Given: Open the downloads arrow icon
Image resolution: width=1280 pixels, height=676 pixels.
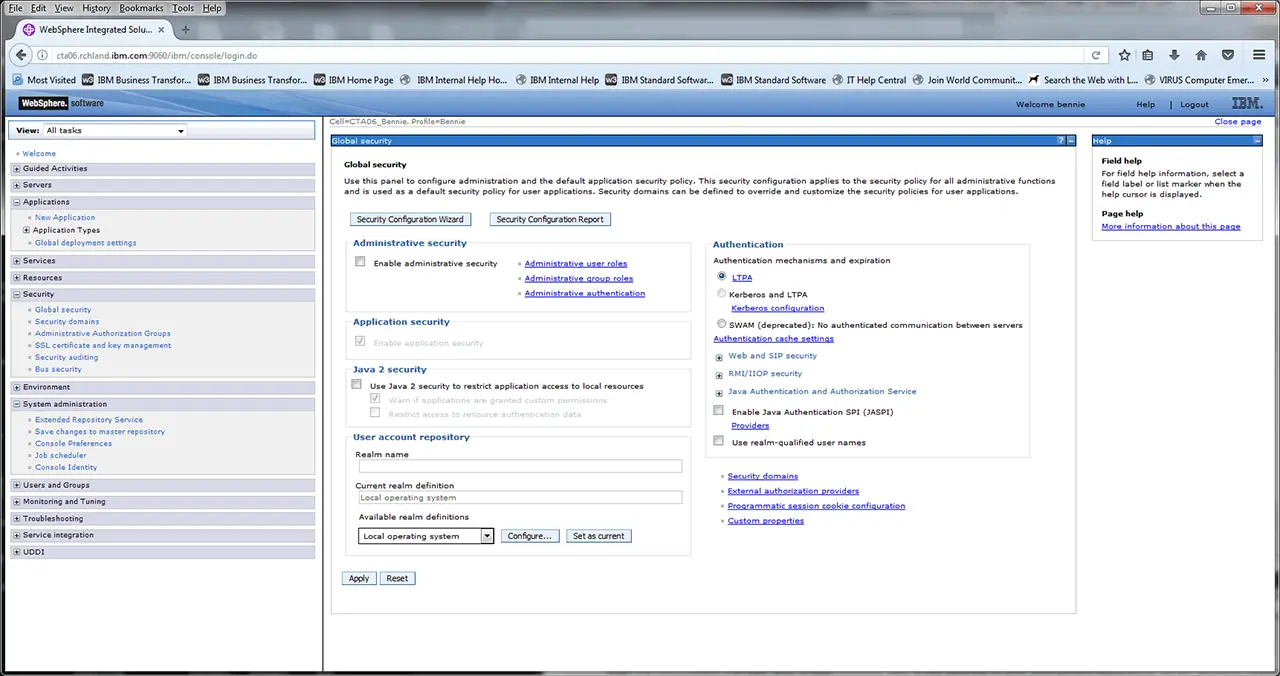Looking at the screenshot, I should [x=1175, y=55].
